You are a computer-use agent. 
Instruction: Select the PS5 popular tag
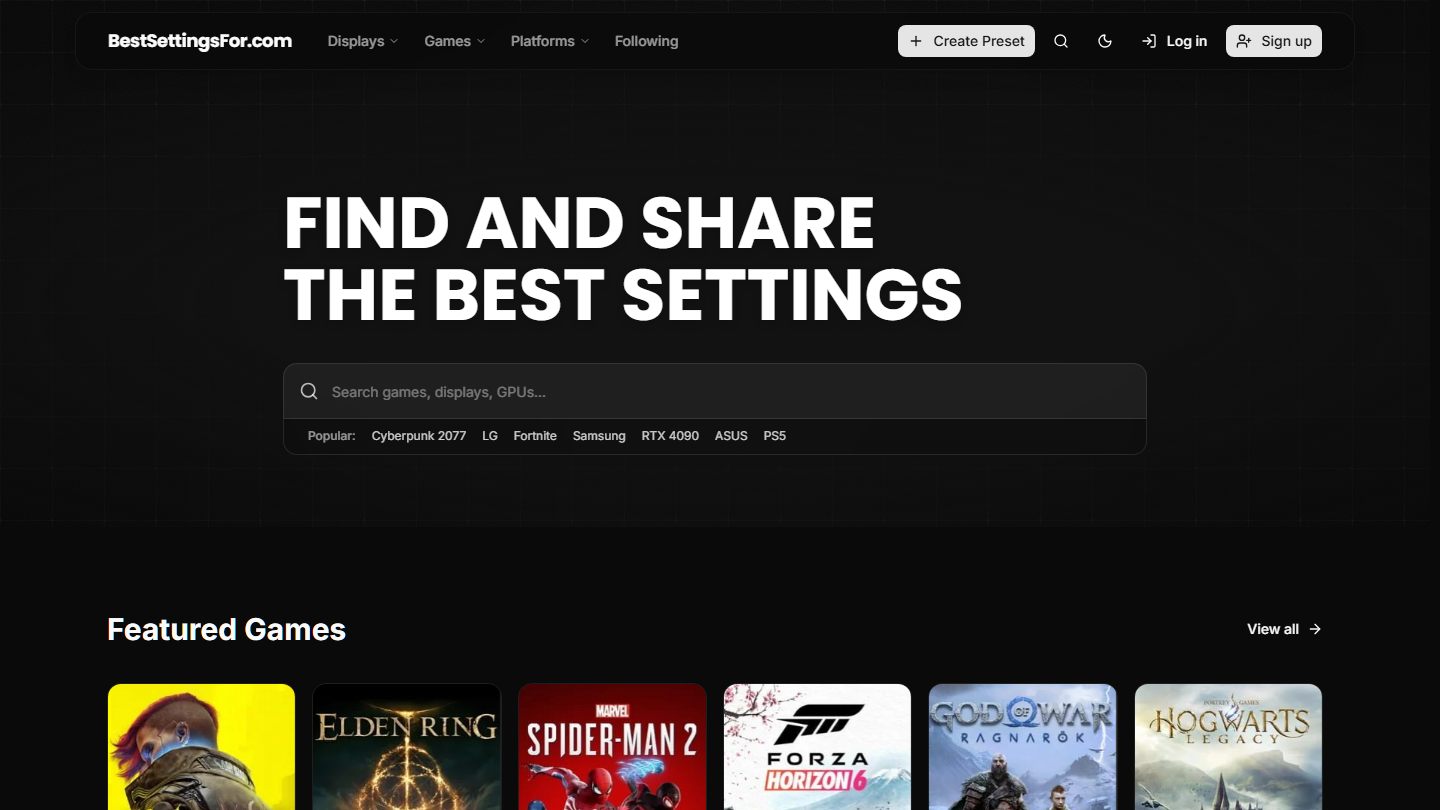point(775,436)
